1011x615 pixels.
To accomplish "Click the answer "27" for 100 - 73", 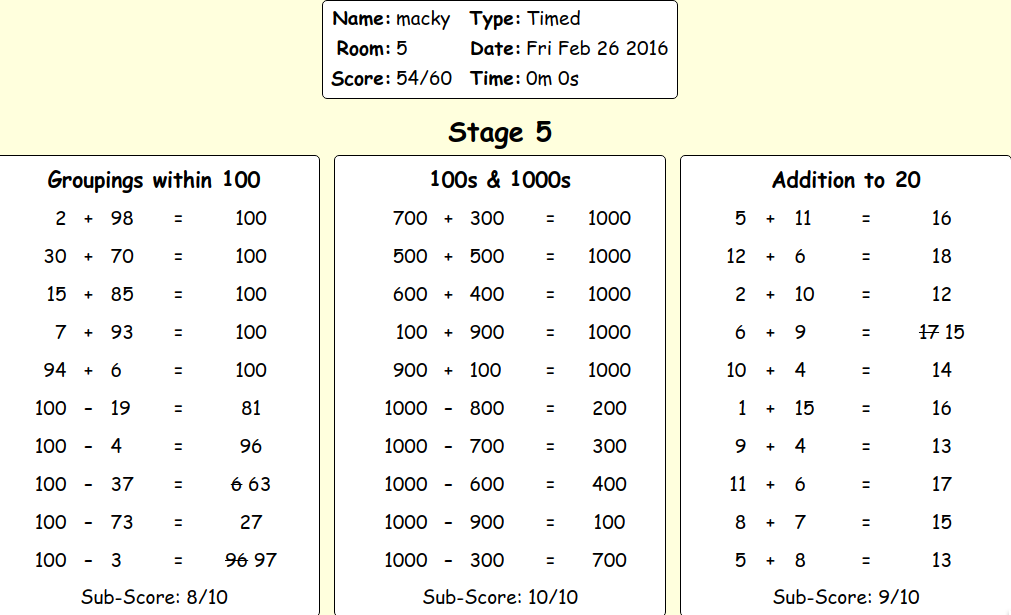I will point(251,522).
